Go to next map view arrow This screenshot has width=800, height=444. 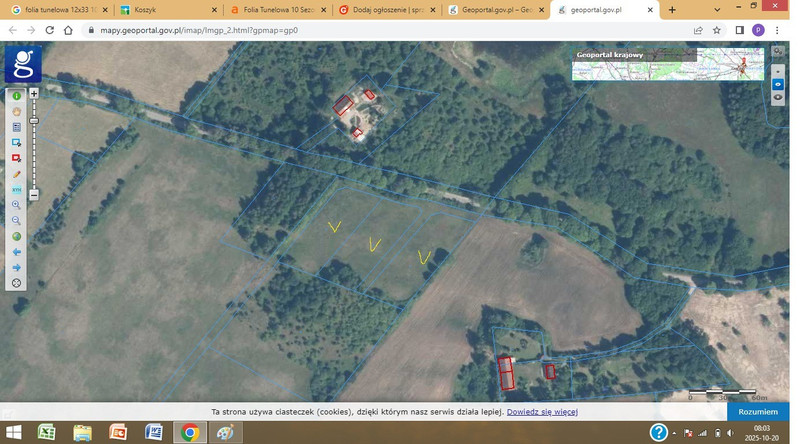click(x=16, y=268)
